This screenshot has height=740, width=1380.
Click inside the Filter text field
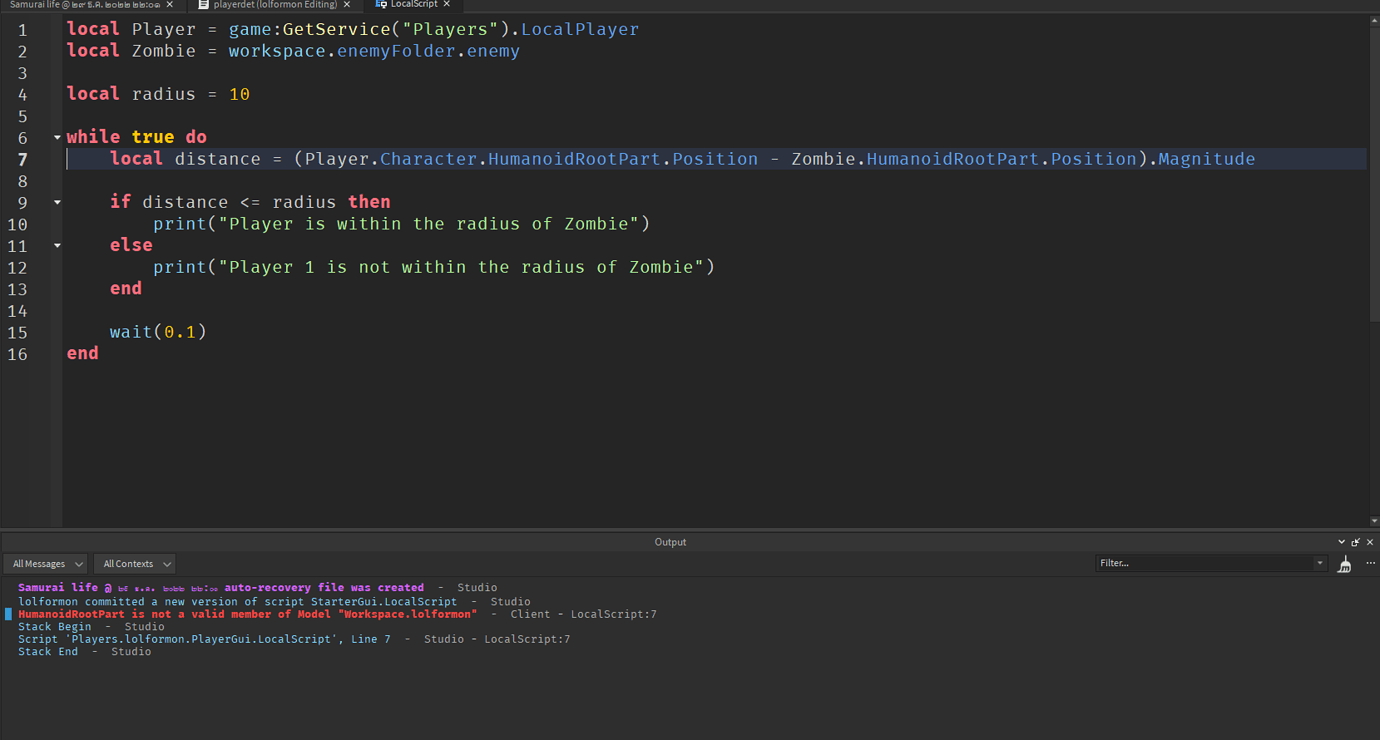(x=1200, y=562)
